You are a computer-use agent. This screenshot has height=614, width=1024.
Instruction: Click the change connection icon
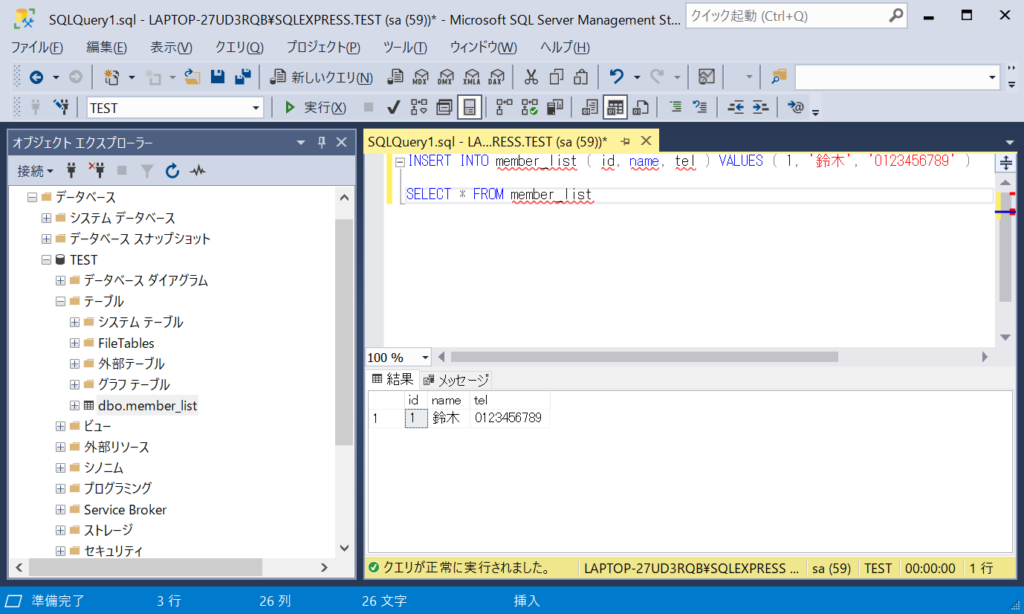61,107
